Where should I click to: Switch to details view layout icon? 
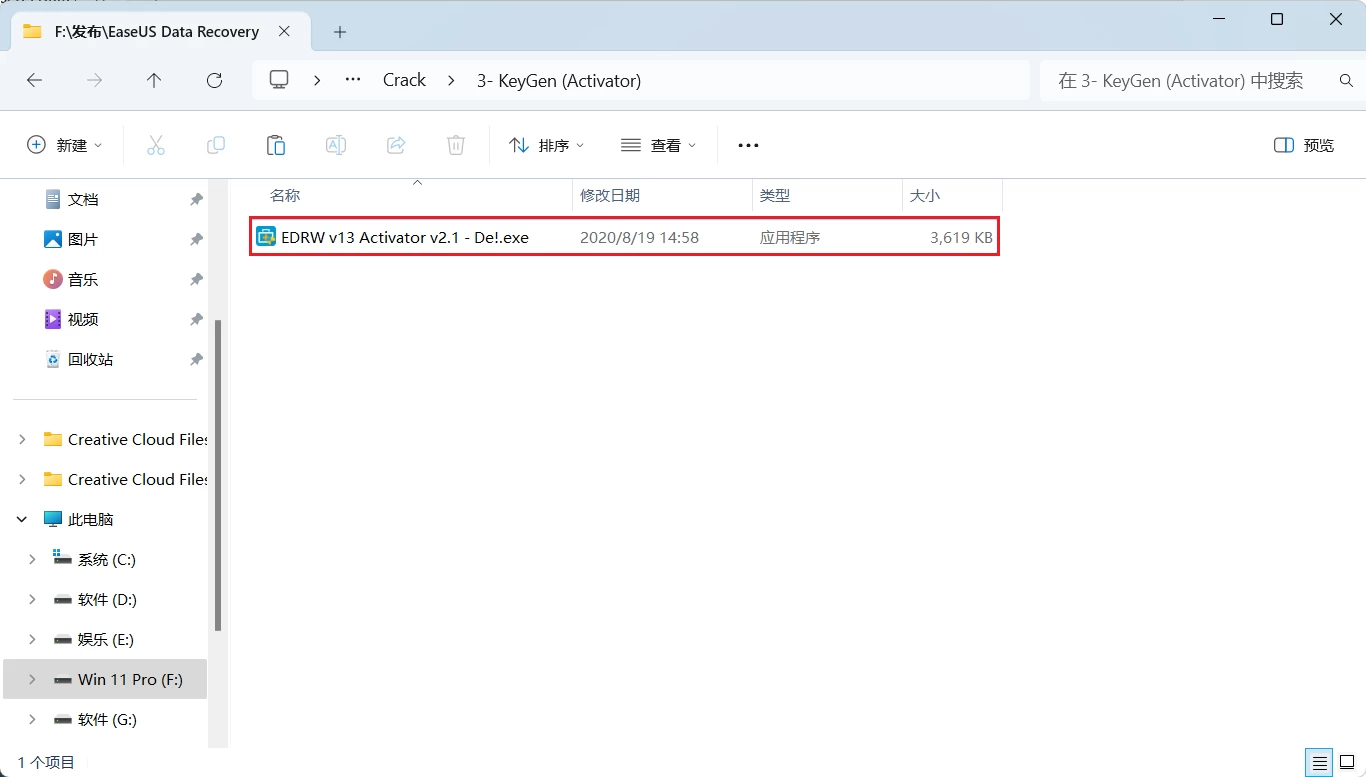point(1320,762)
